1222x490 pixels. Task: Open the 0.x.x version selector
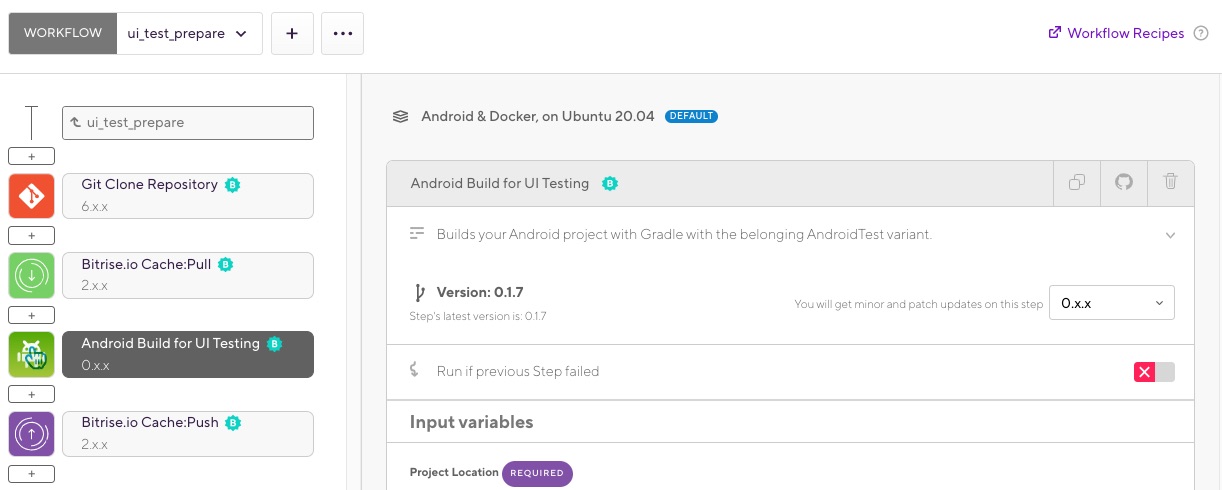pos(1111,303)
